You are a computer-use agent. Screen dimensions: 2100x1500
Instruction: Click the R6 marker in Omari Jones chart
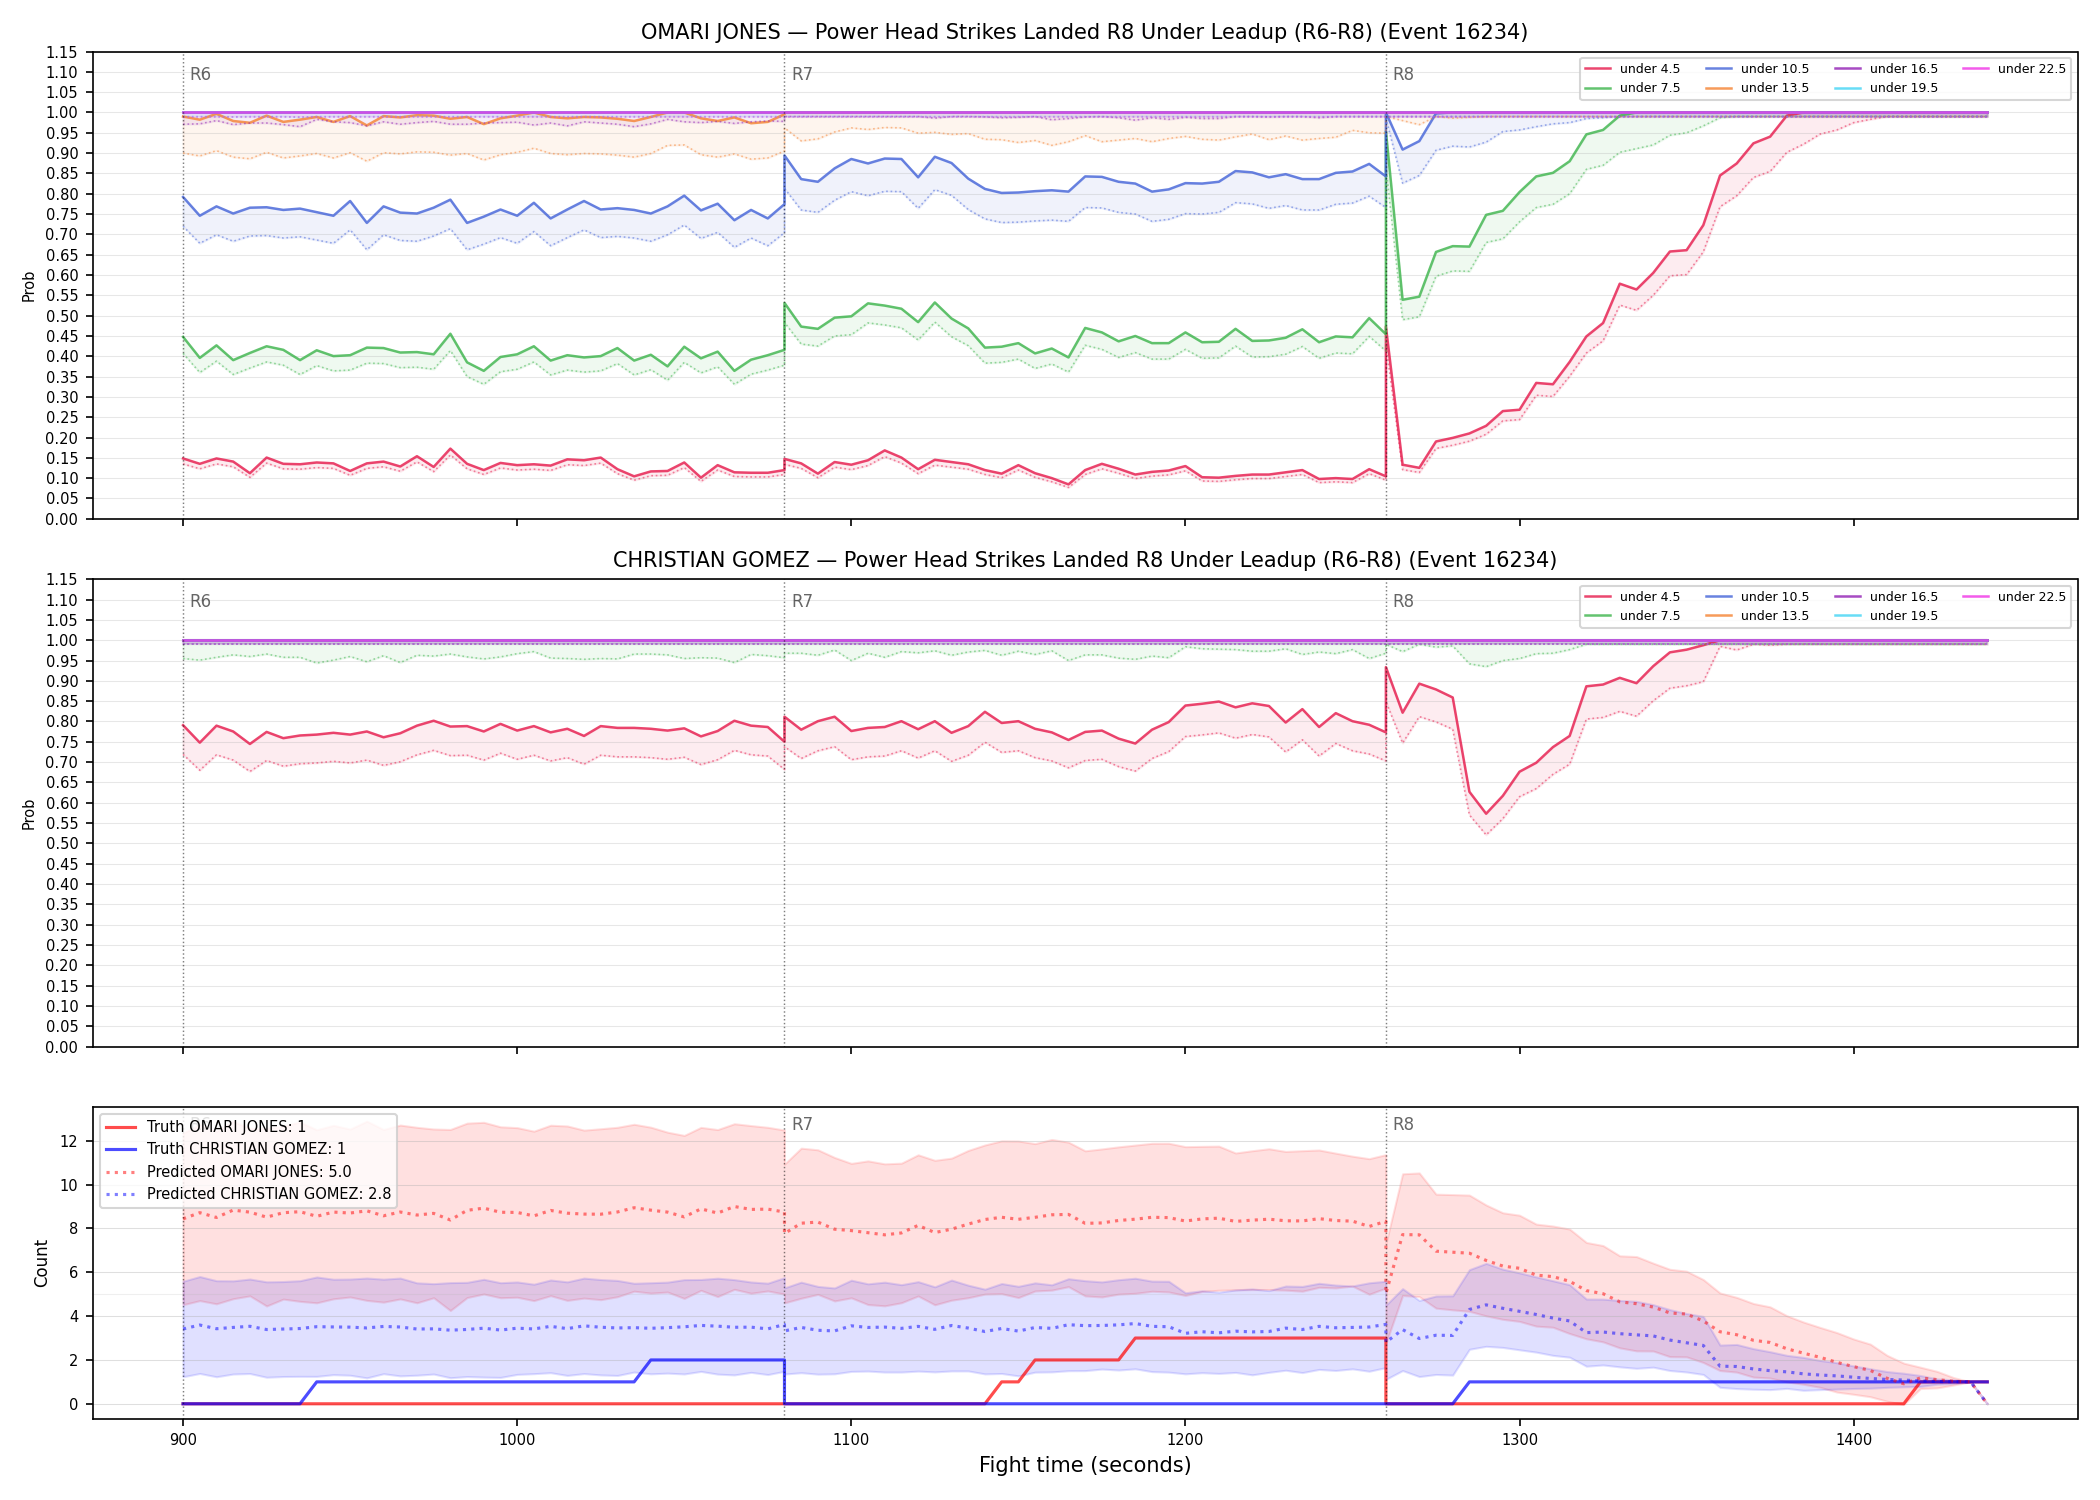[x=200, y=74]
